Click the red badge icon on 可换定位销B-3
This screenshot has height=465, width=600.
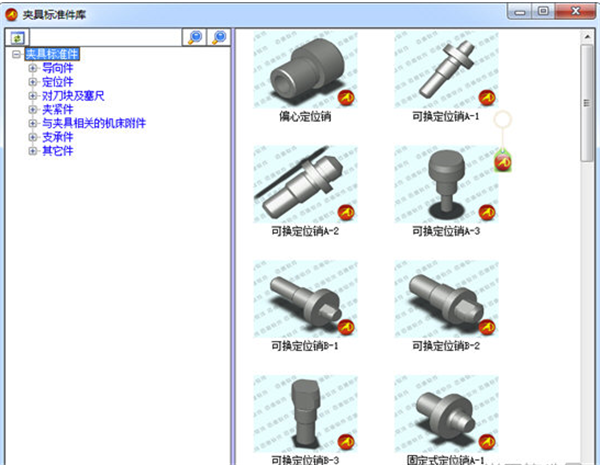pos(346,442)
